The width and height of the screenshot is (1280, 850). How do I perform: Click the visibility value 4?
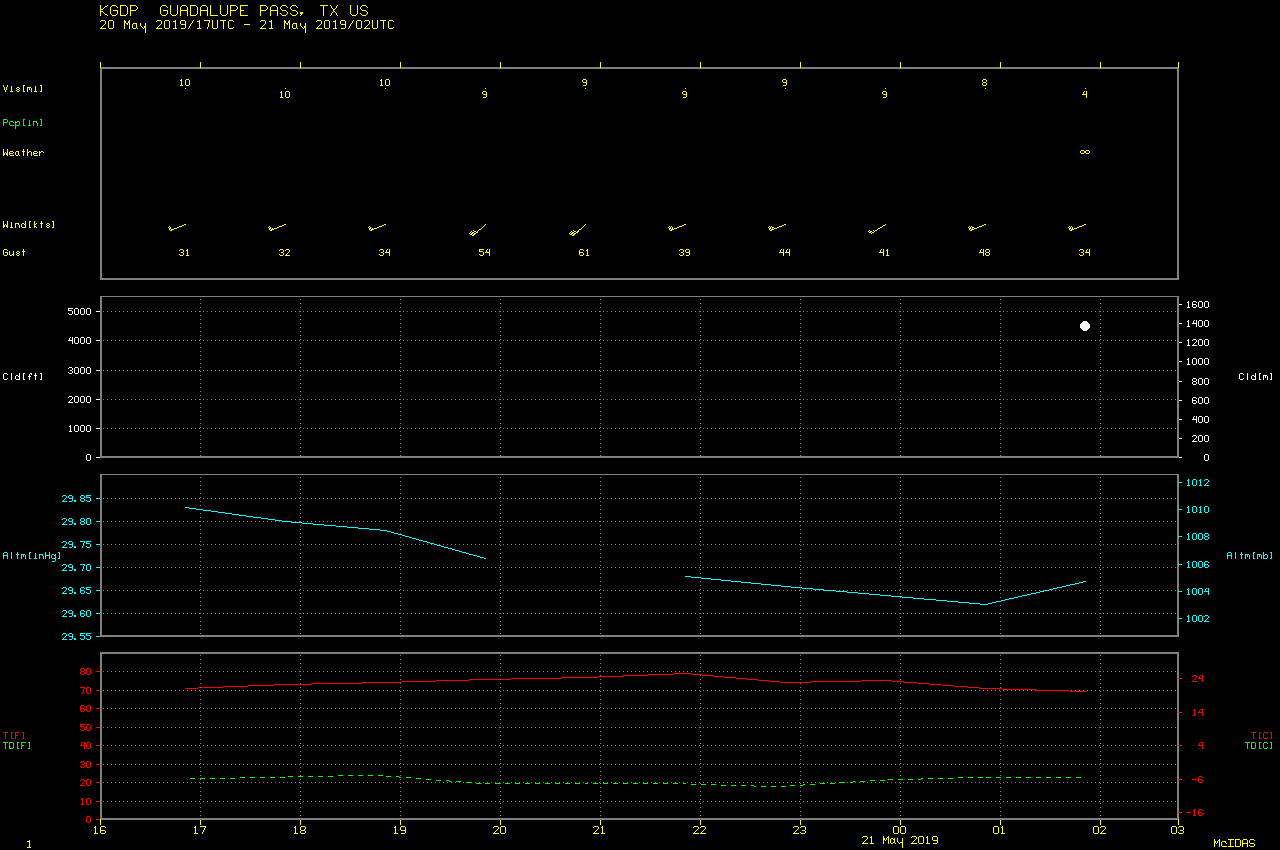tap(1084, 95)
